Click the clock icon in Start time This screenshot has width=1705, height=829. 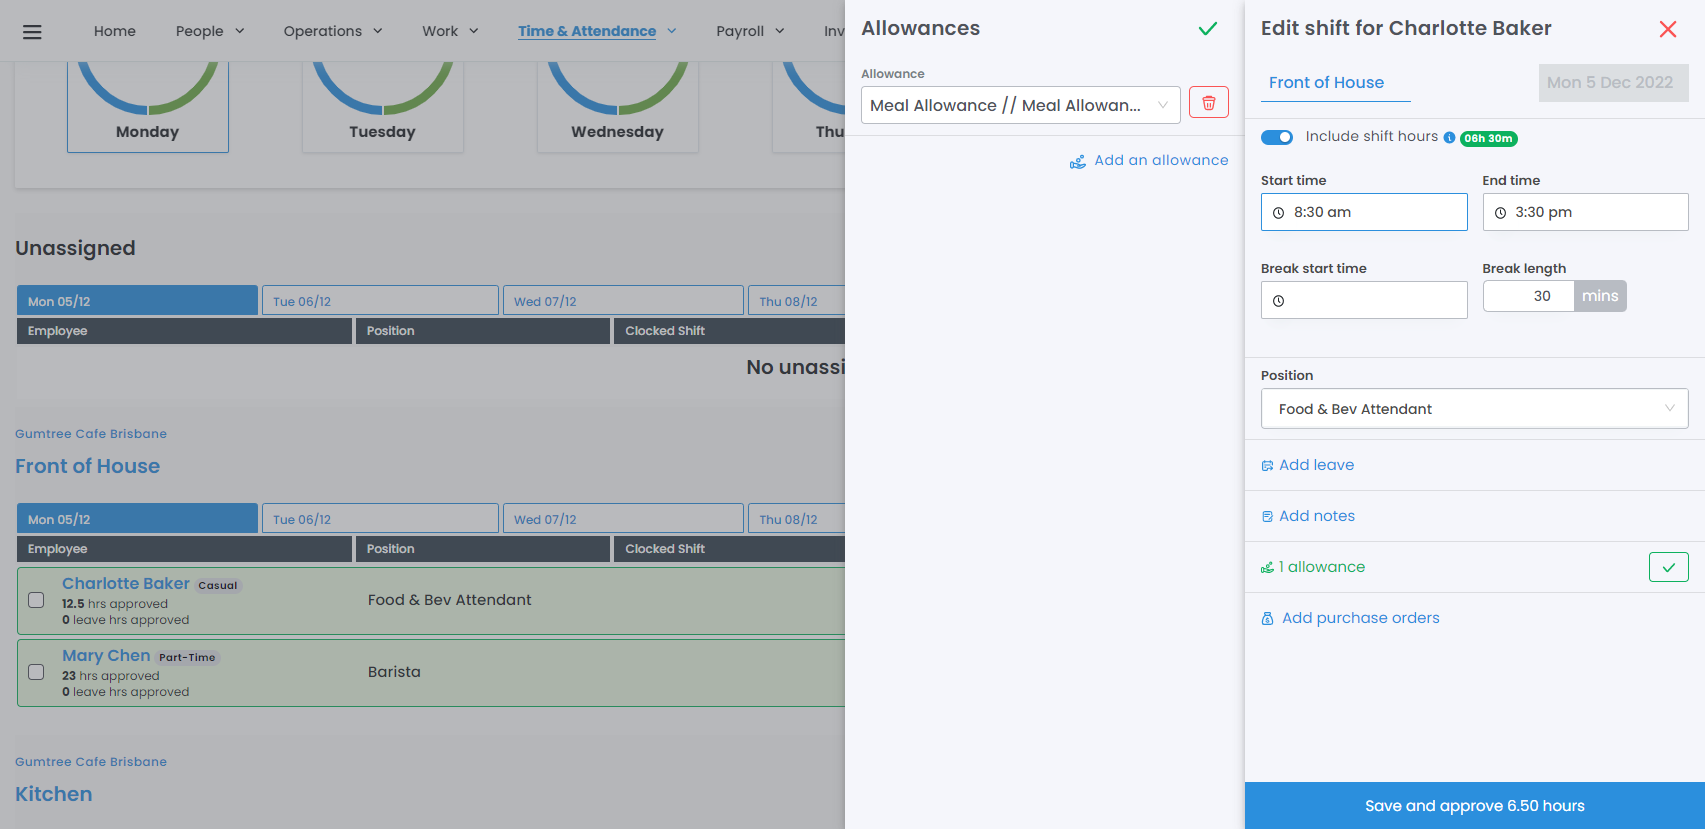coord(1278,213)
